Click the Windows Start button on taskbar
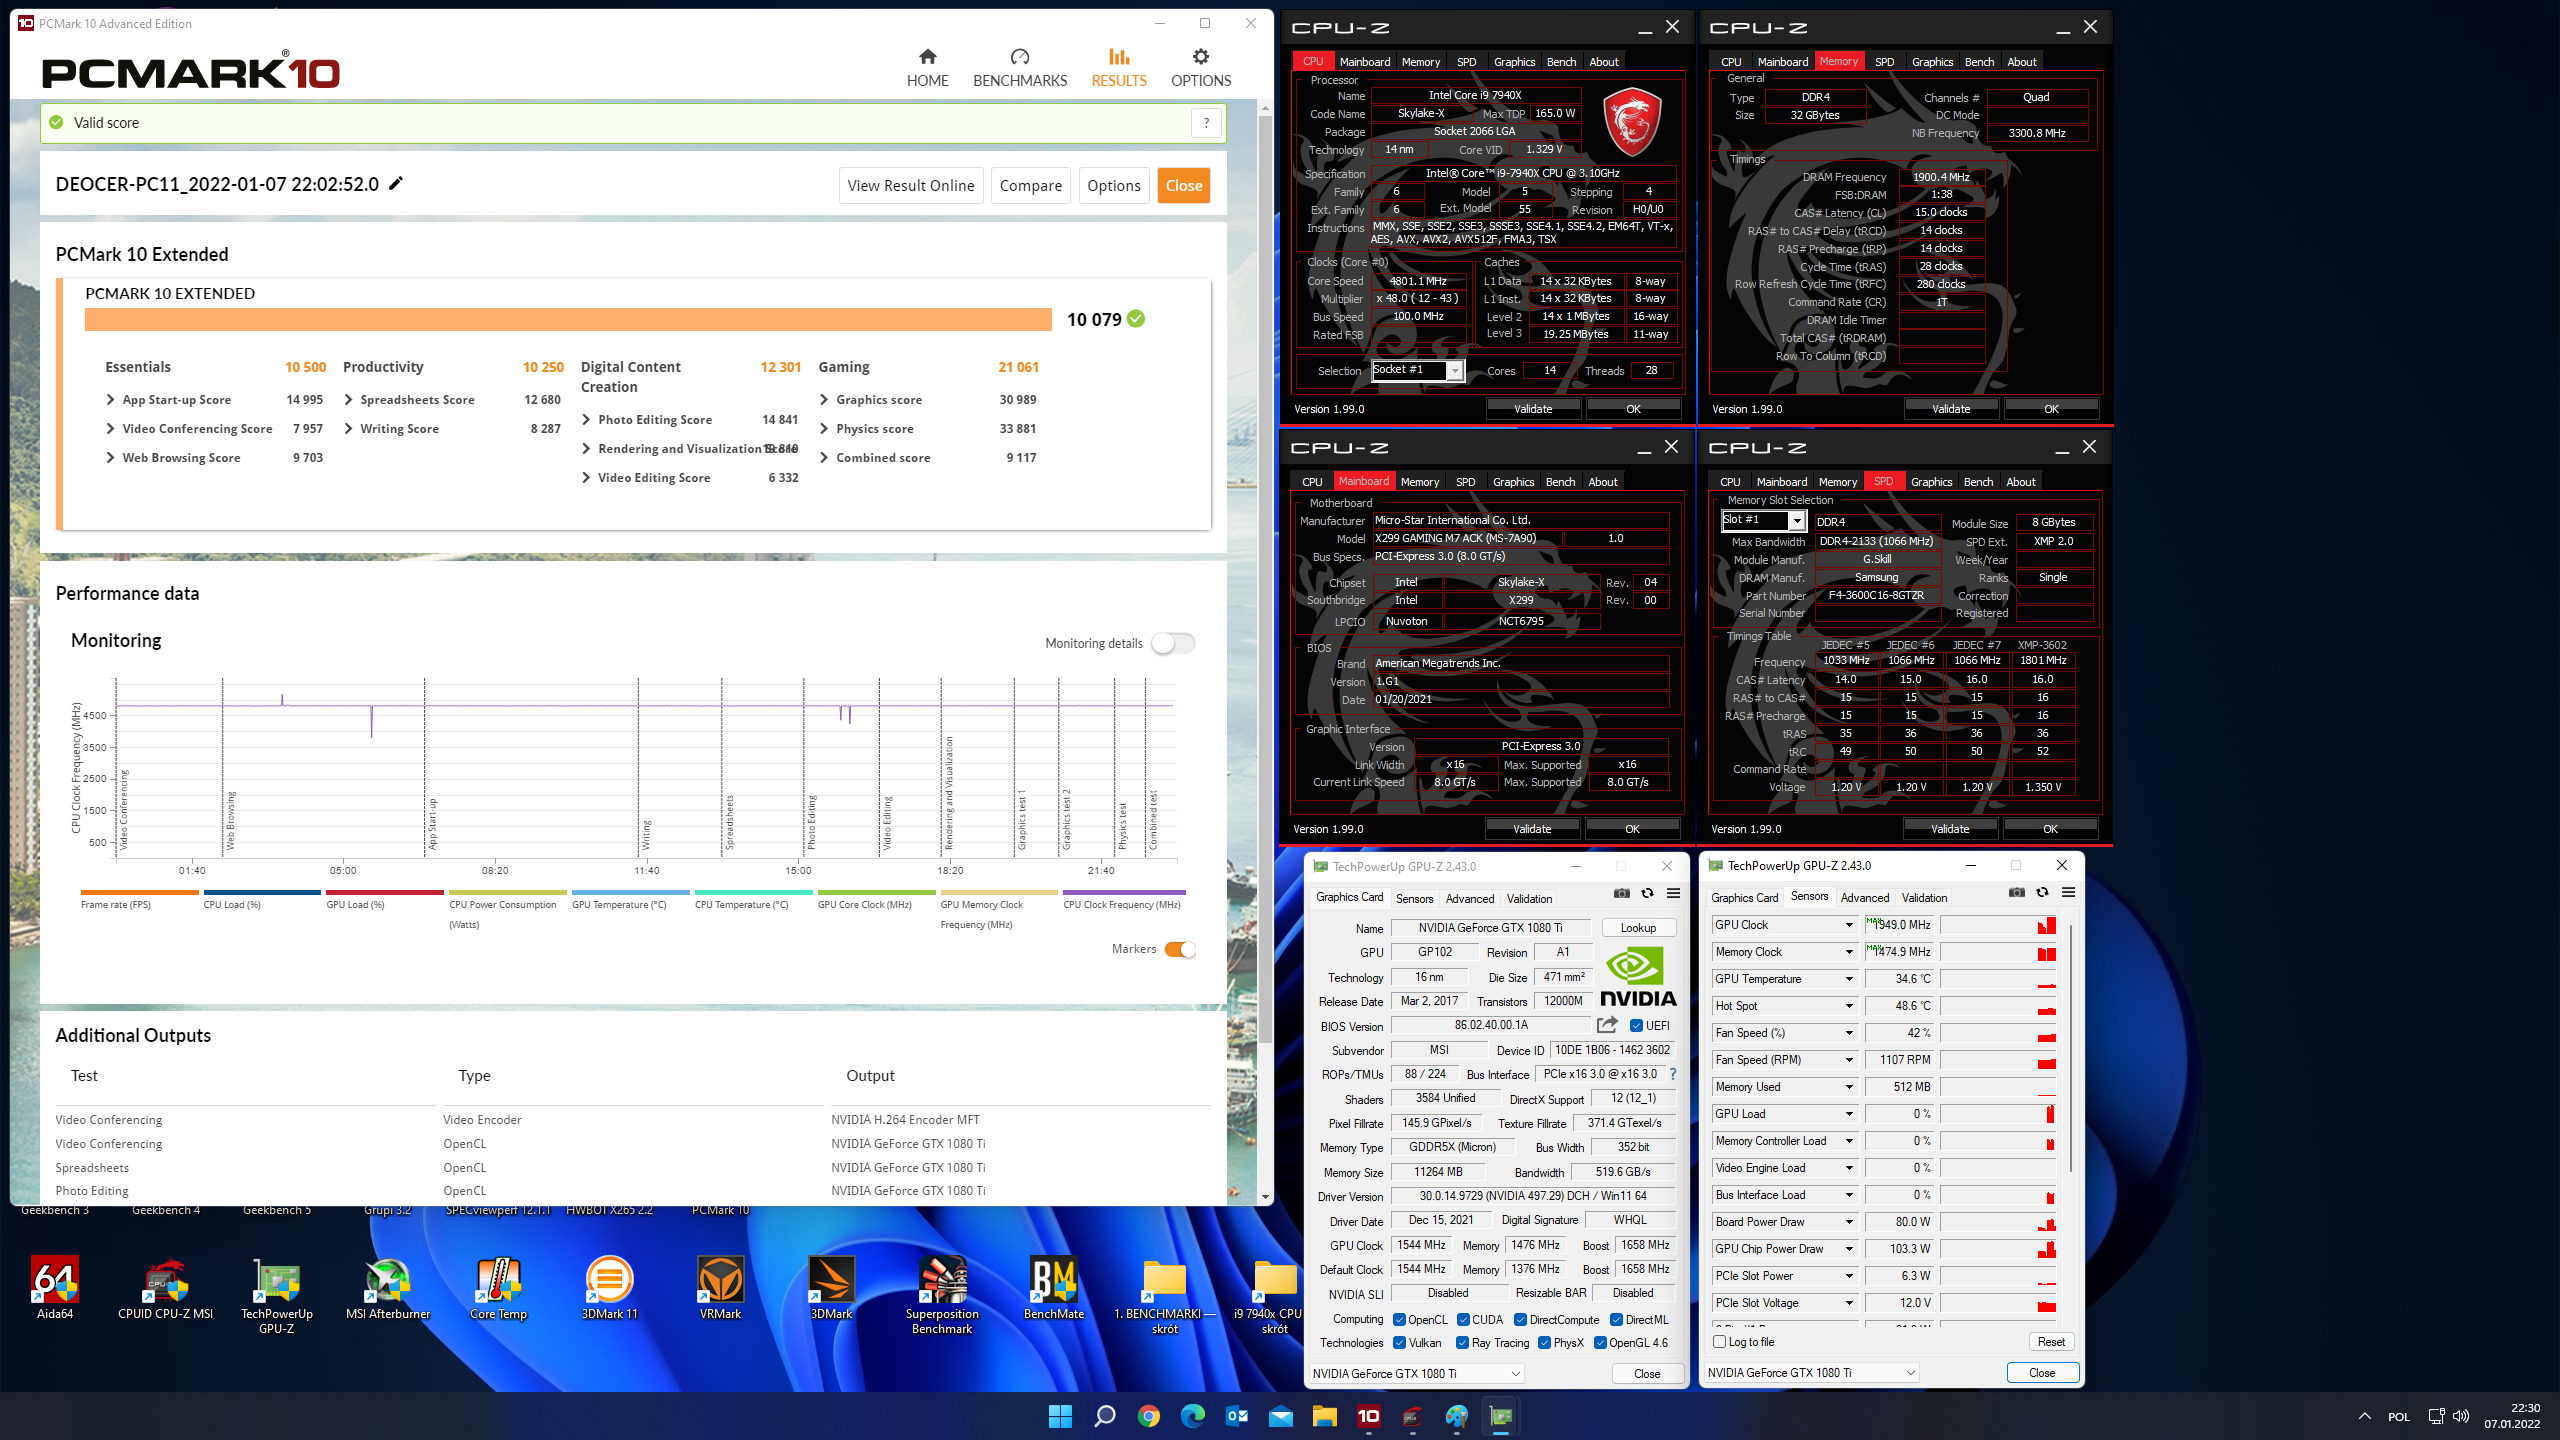 (1060, 1416)
